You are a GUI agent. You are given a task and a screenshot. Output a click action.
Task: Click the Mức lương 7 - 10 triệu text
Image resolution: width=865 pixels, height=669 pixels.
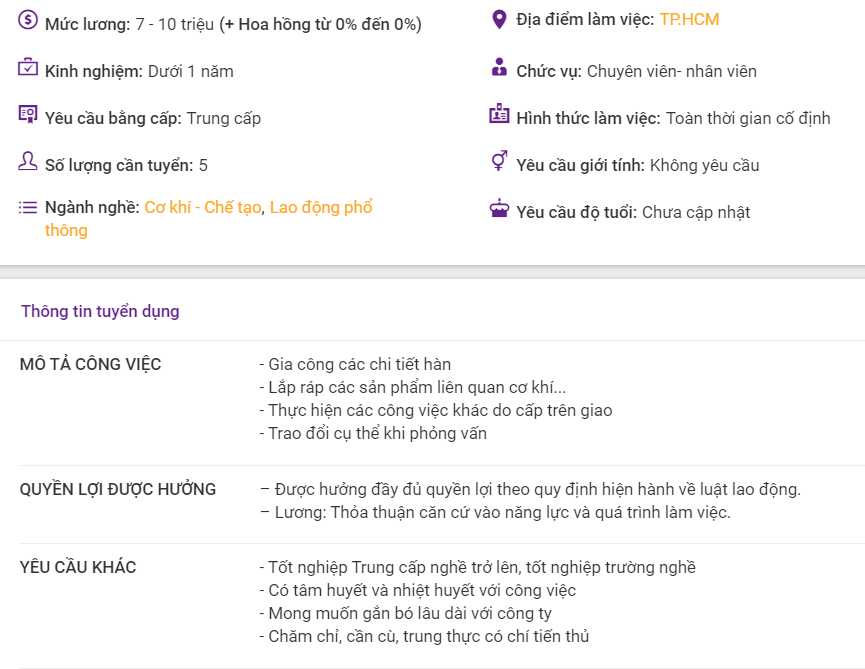click(x=129, y=24)
